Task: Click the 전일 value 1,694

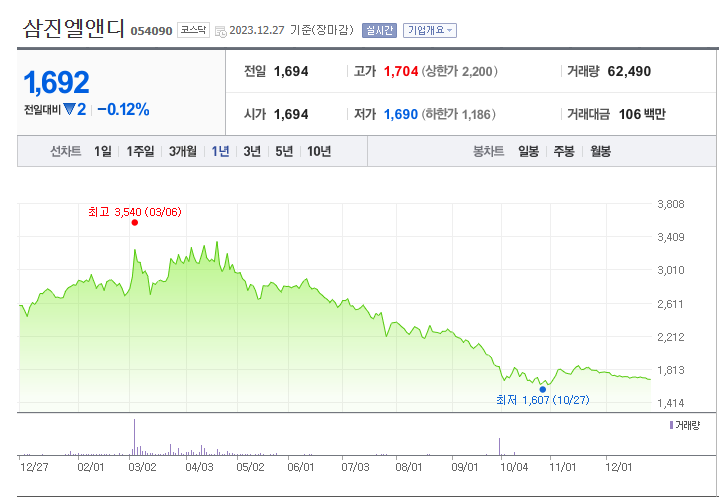Action: 291,72
